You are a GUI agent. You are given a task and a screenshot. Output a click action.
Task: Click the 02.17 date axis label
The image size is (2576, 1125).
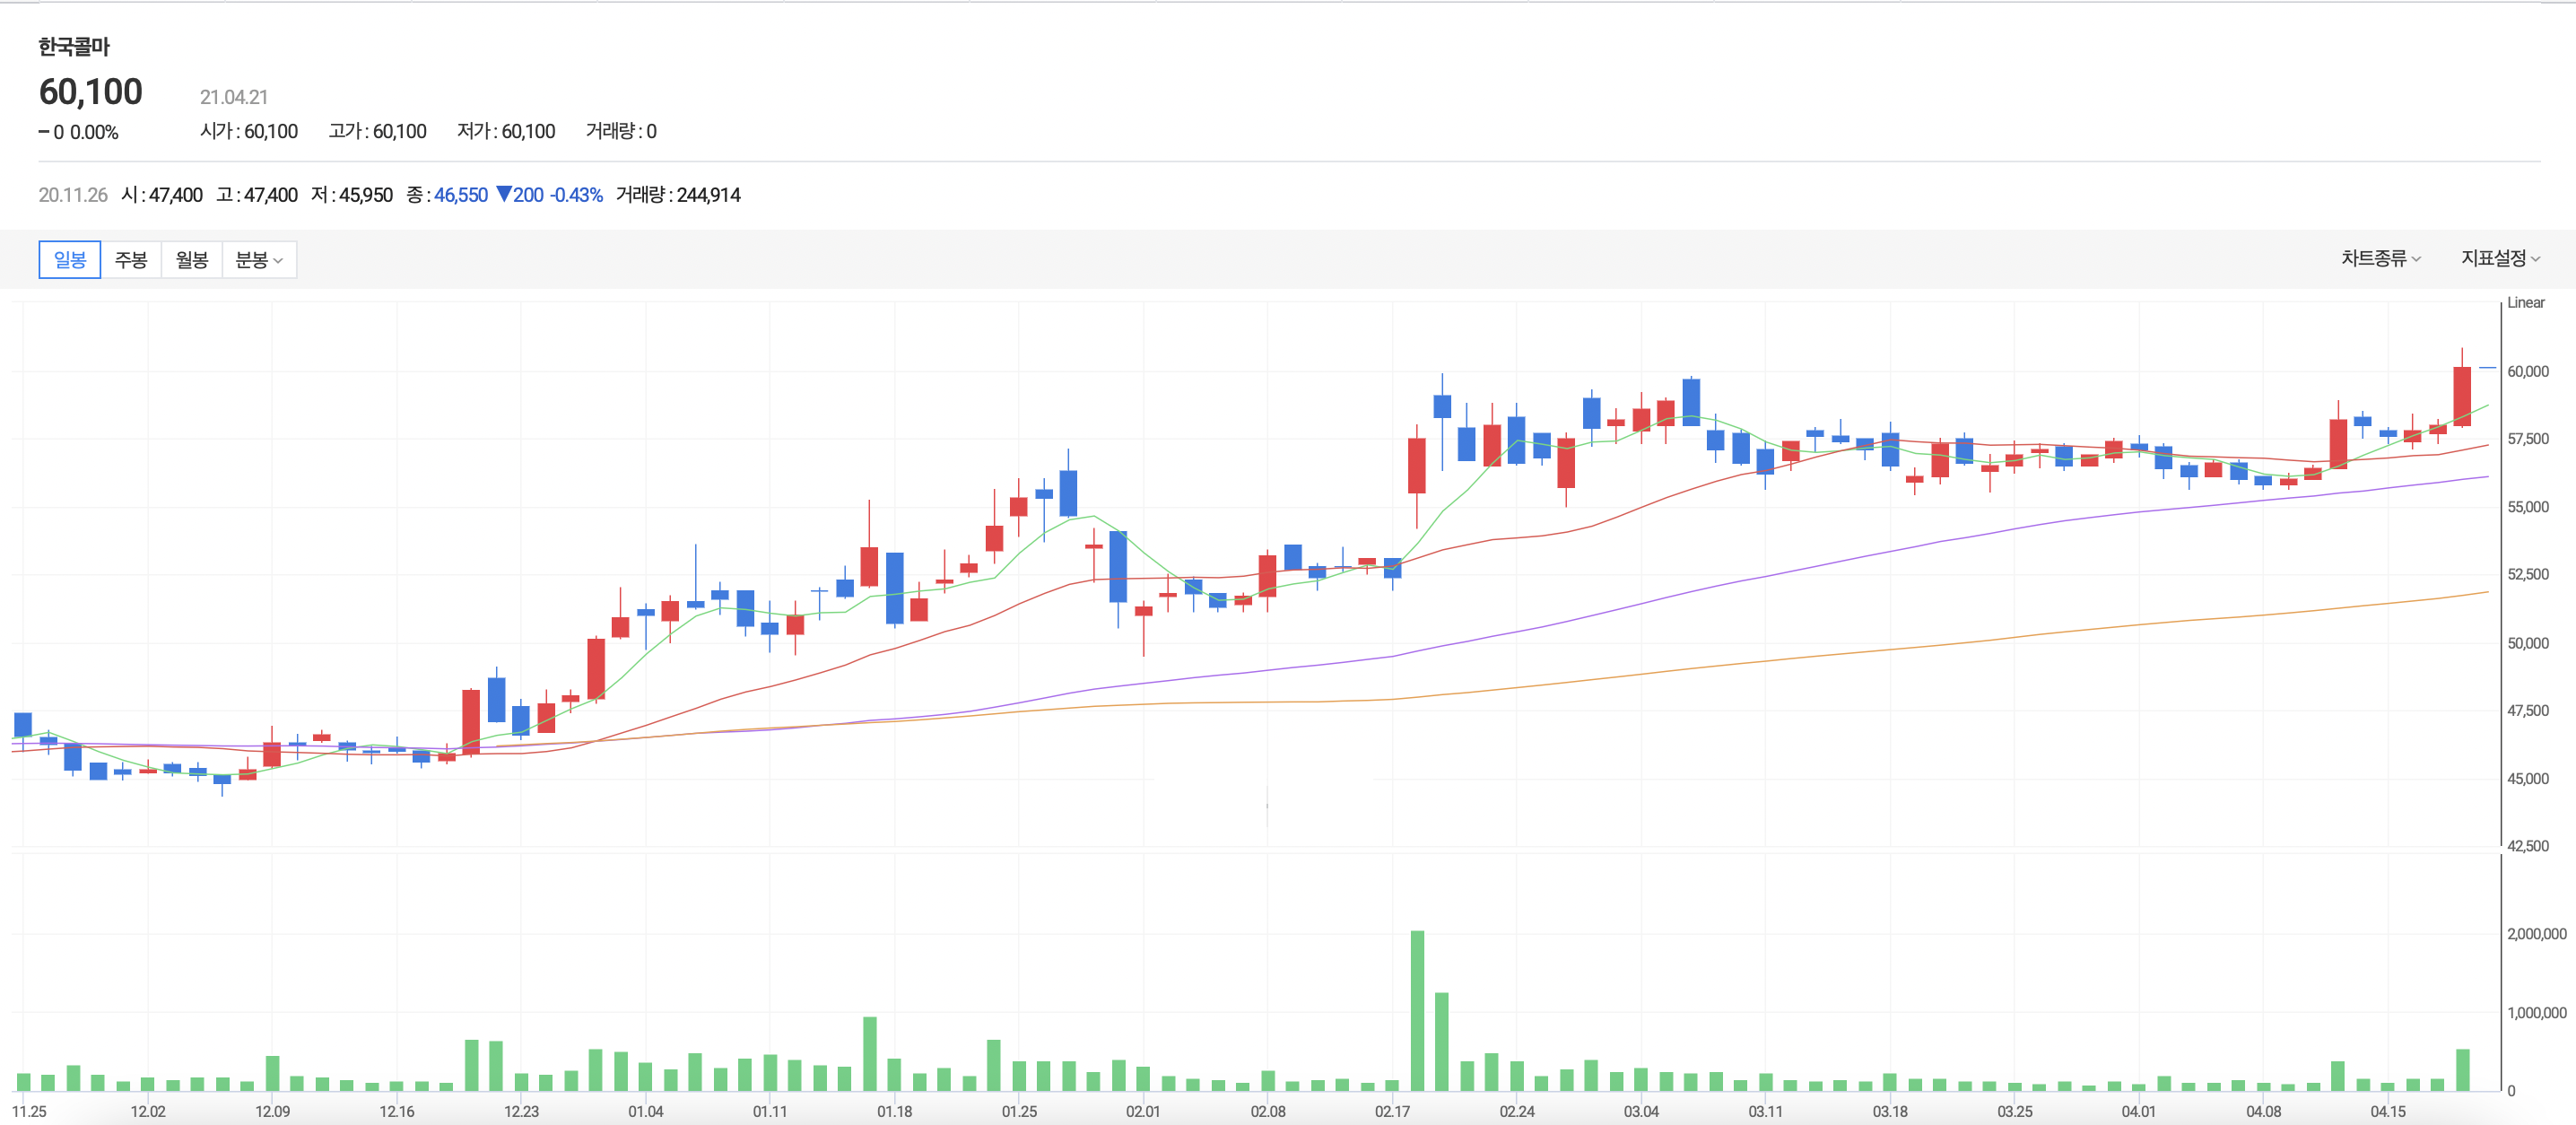coord(1392,1111)
